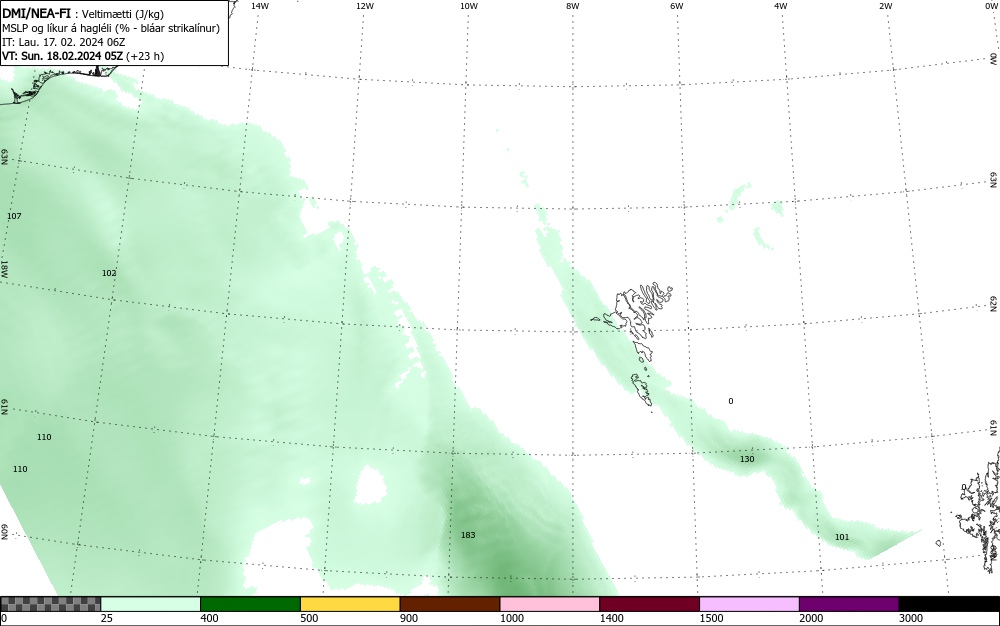Click the 2W longitude label
The width and height of the screenshot is (1000, 626).
pyautogui.click(x=885, y=6)
